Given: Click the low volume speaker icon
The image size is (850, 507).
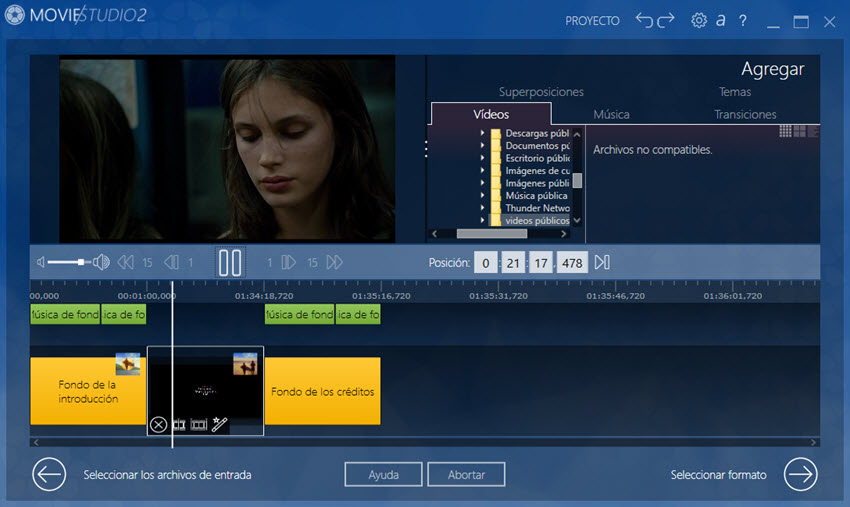Looking at the screenshot, I should click(41, 262).
